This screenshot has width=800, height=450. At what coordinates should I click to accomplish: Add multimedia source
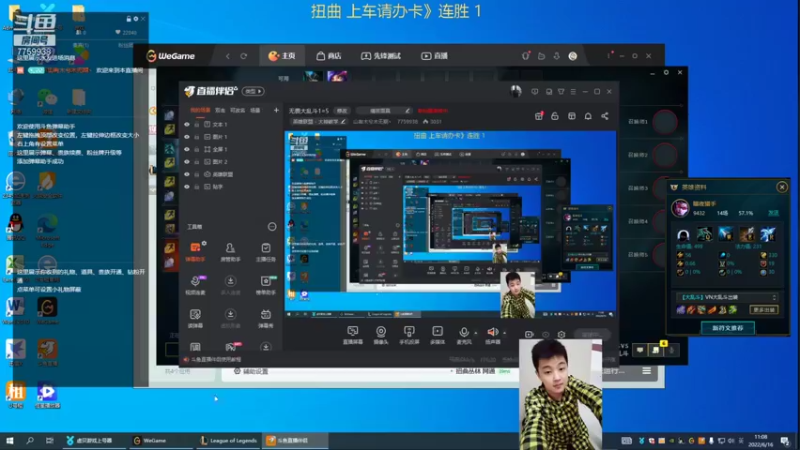coord(437,335)
